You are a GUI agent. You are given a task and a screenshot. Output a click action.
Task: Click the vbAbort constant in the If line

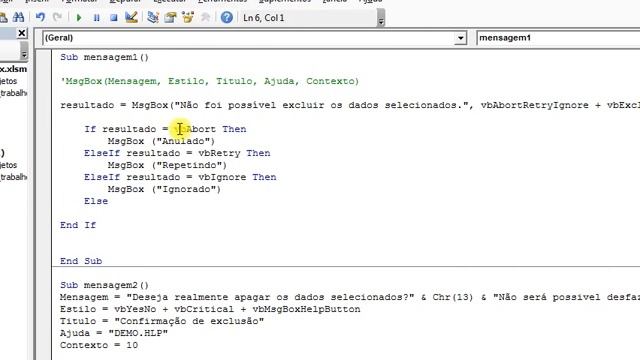pos(195,129)
